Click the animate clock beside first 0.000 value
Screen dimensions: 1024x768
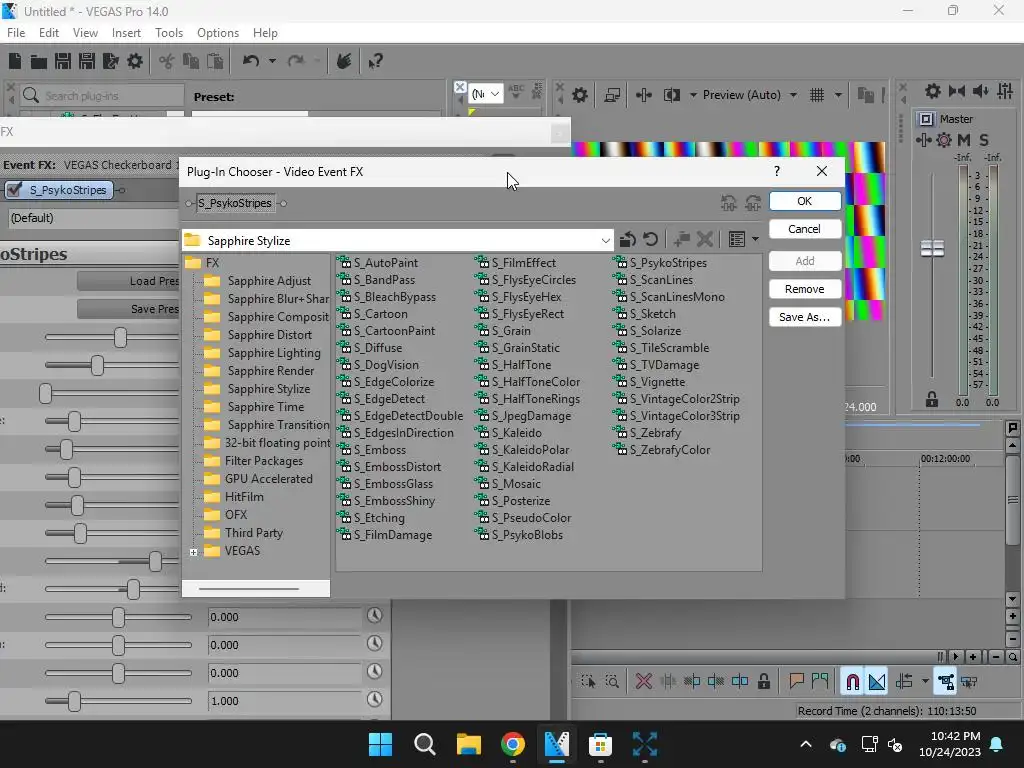(374, 615)
